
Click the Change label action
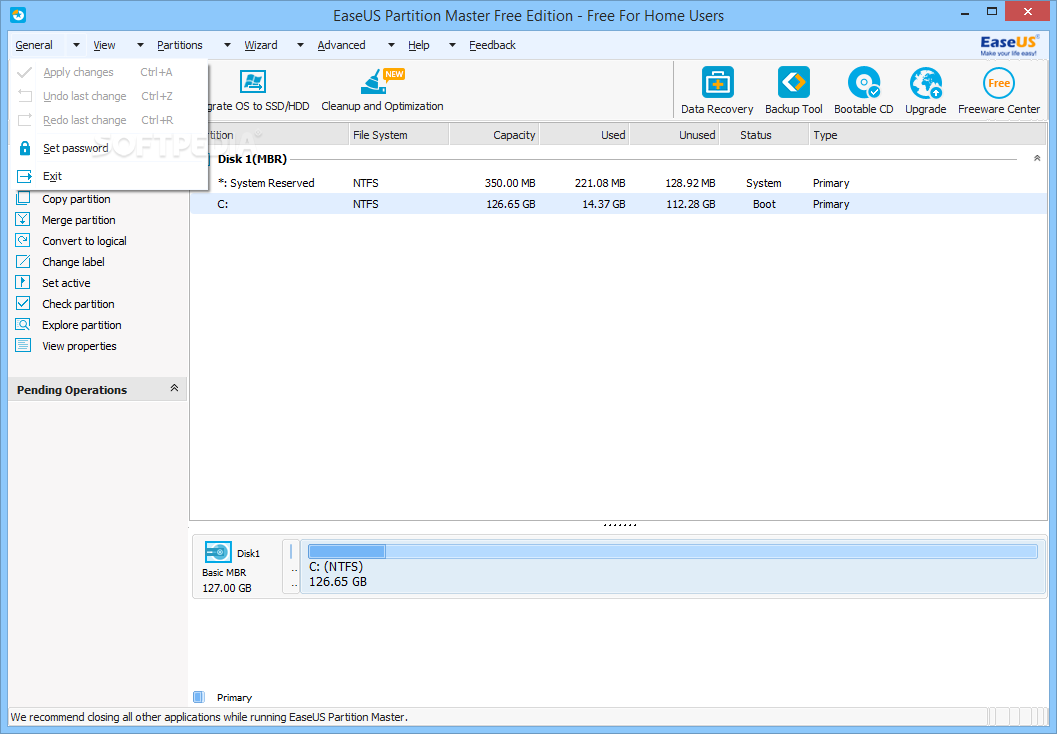click(73, 262)
